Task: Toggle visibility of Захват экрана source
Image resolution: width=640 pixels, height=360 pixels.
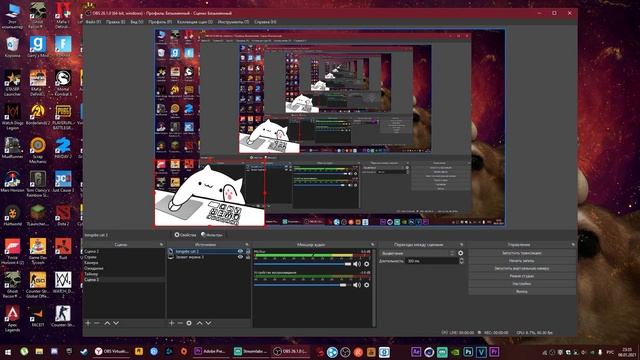Action: pos(240,257)
